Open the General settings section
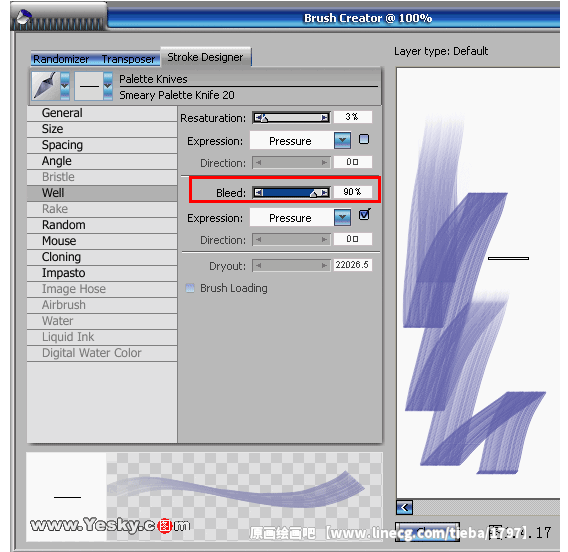The image size is (568, 552). click(102, 113)
